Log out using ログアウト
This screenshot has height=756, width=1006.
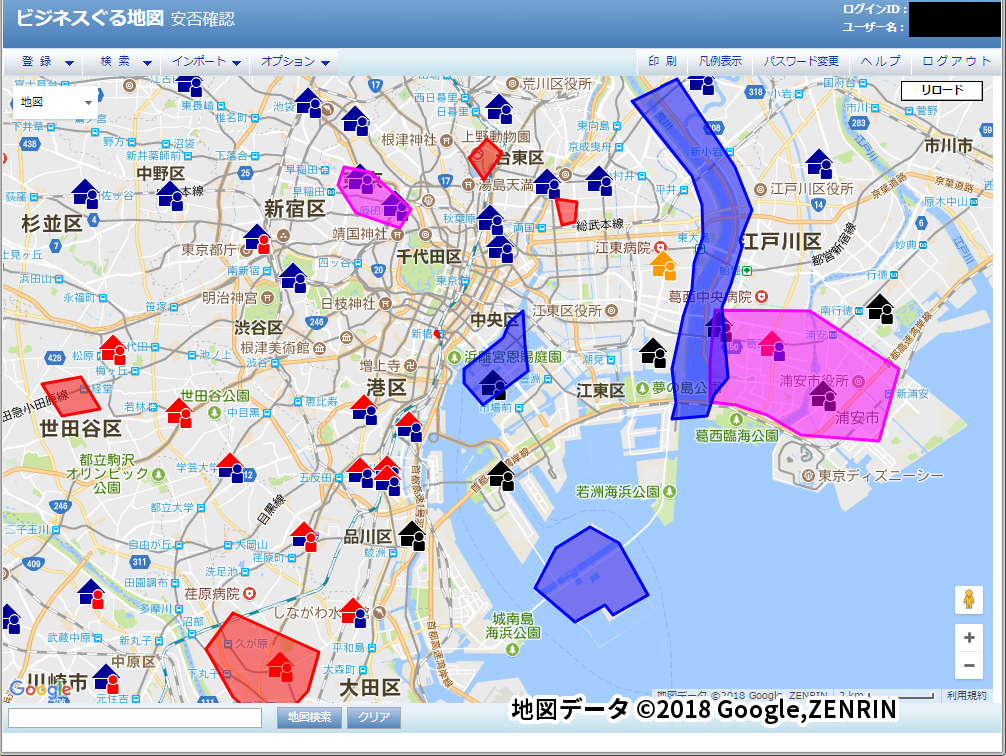[956, 62]
